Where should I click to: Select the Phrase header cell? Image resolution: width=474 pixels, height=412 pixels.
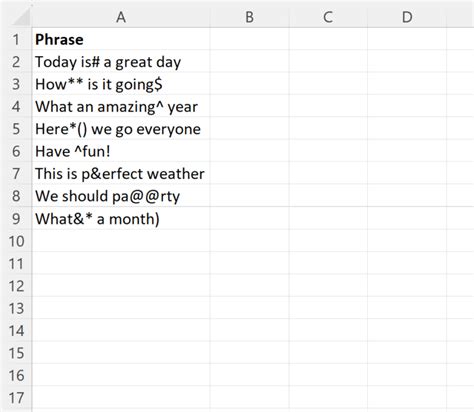(x=121, y=39)
